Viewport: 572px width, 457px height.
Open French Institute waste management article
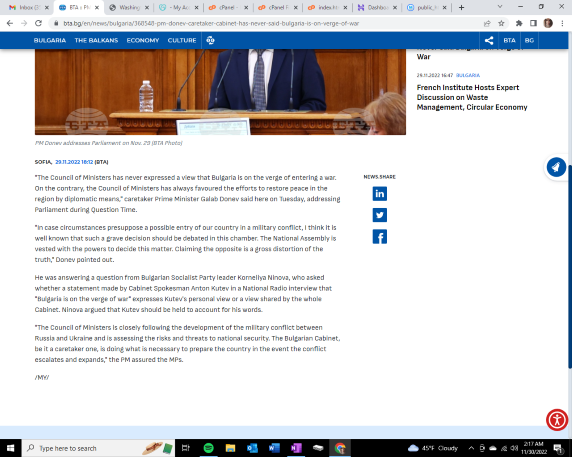click(x=472, y=97)
